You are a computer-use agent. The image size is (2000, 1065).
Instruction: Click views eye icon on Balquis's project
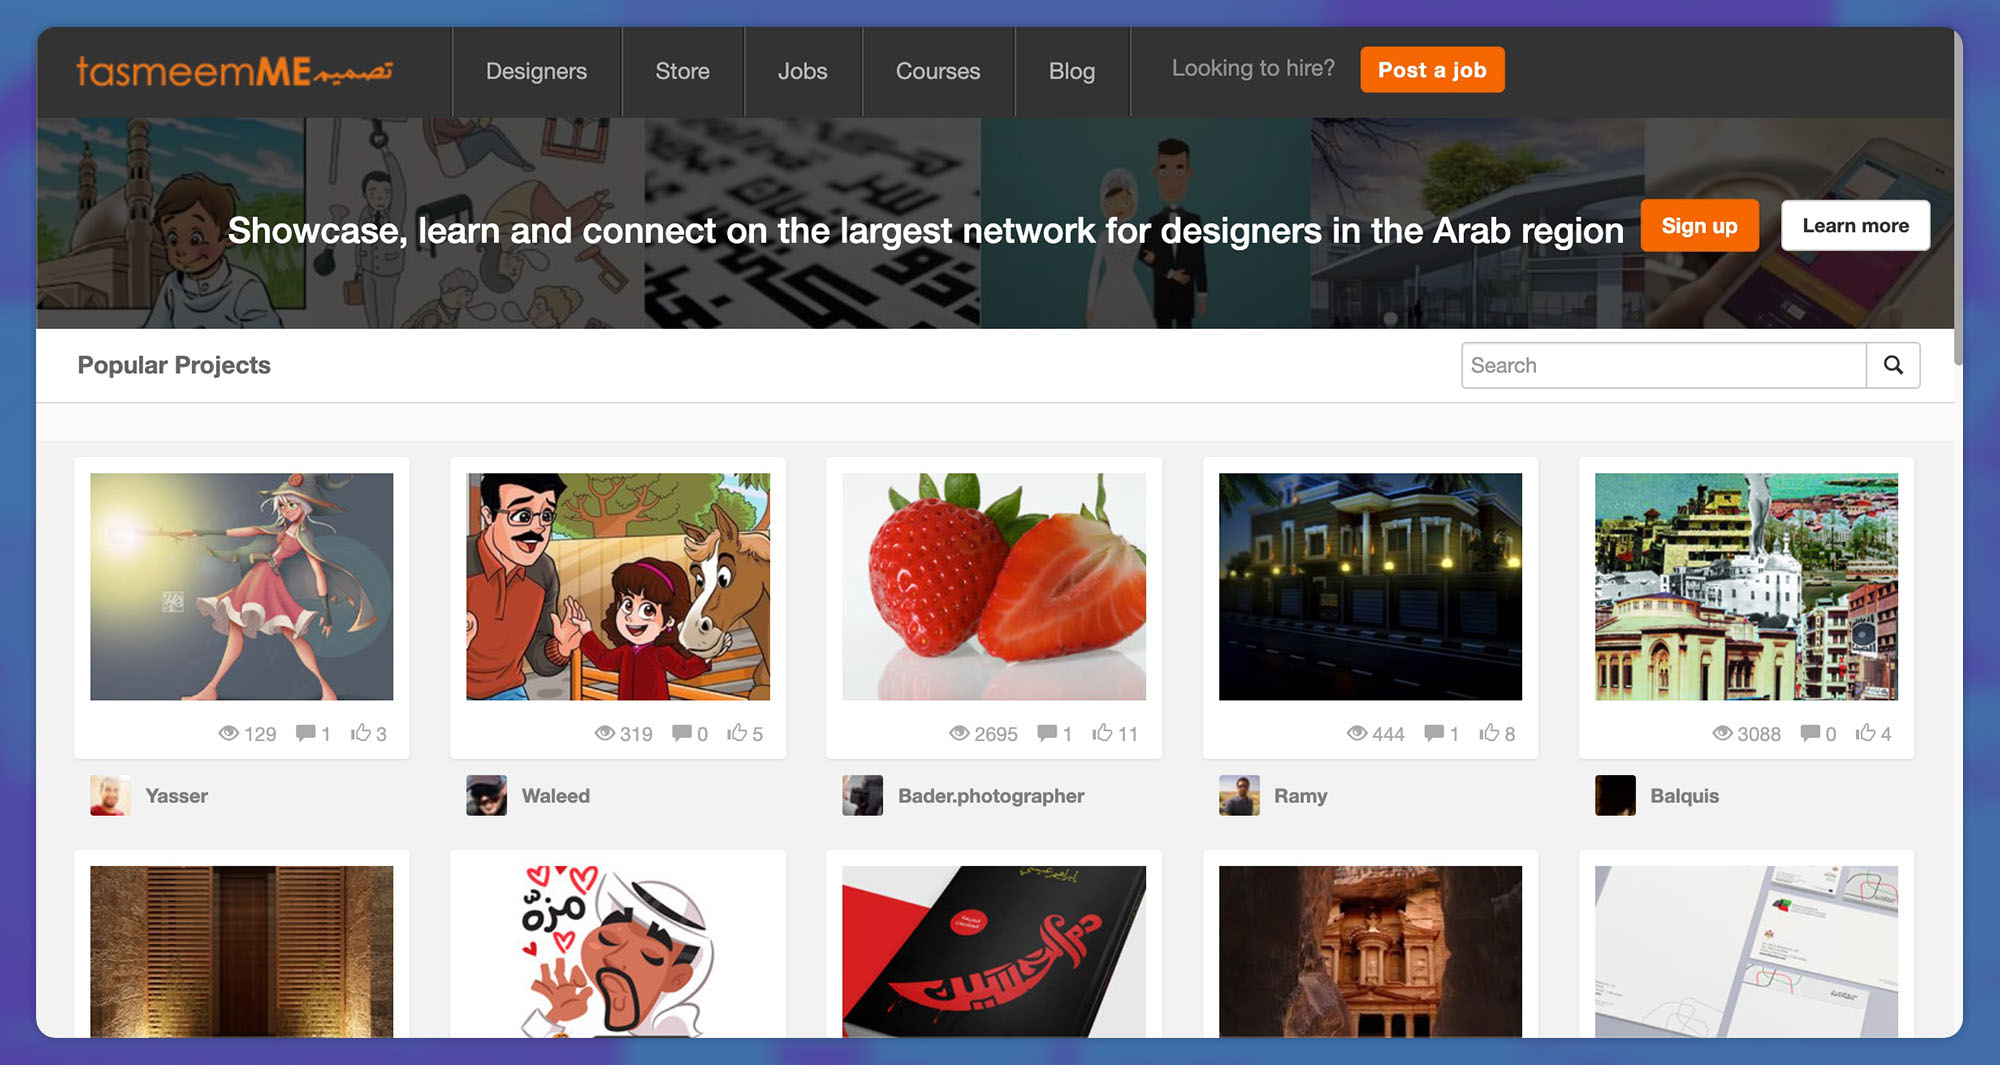[1722, 733]
